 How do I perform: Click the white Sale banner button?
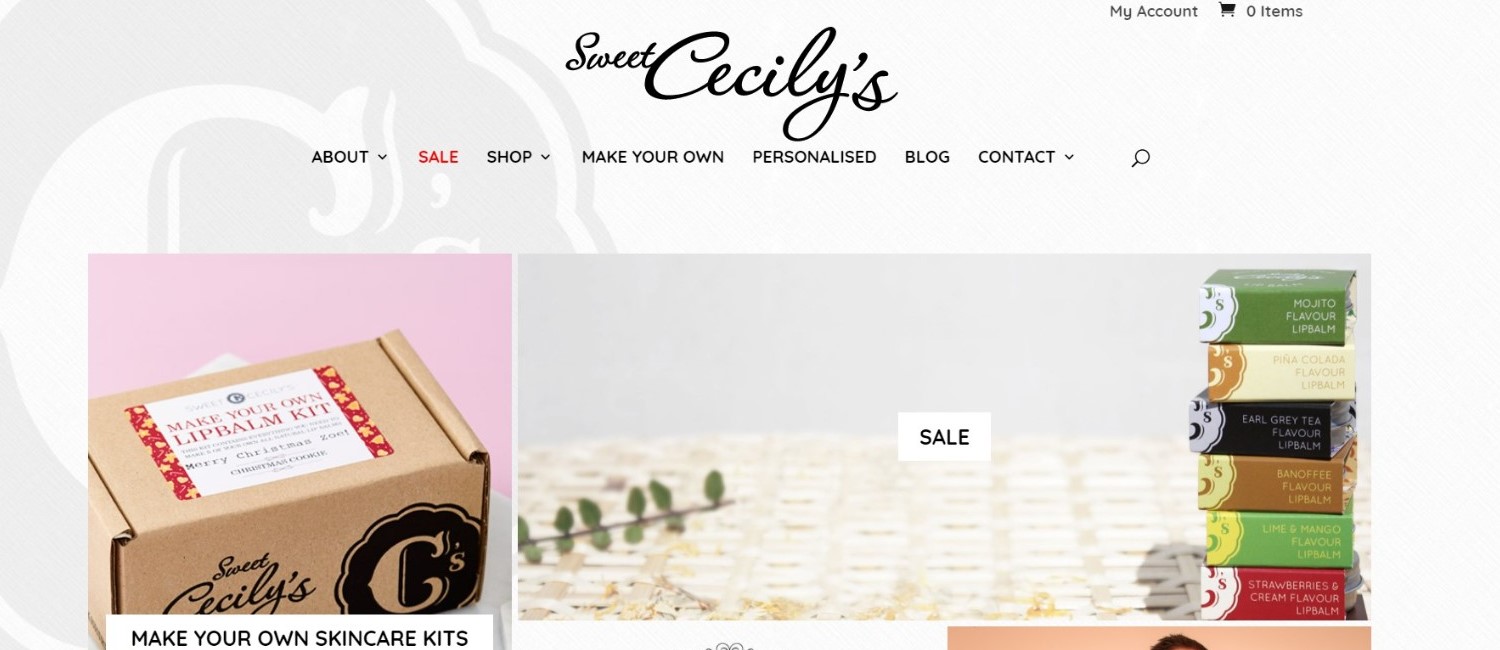pyautogui.click(x=944, y=437)
